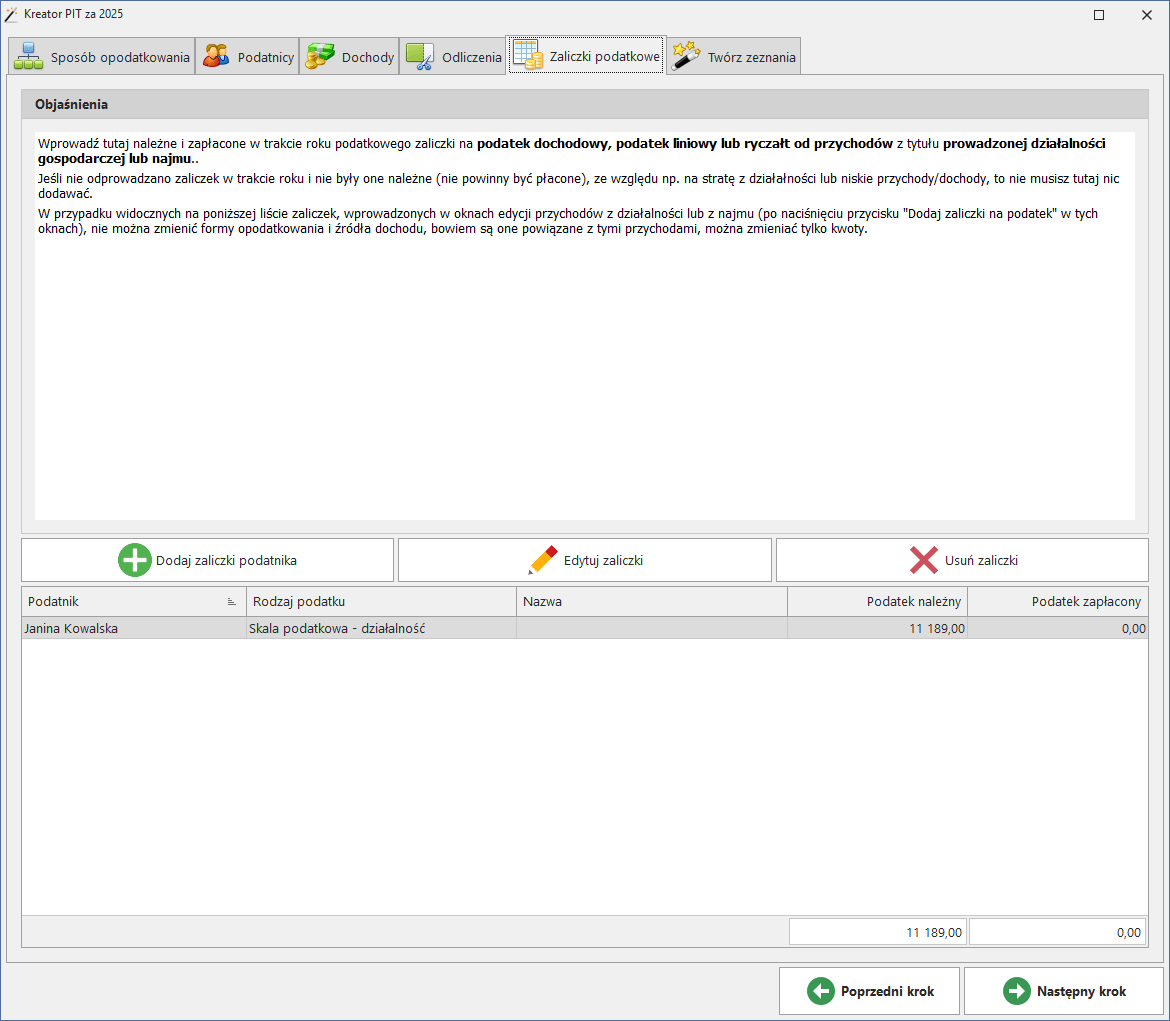The image size is (1170, 1021).
Task: Click the Skala podatkowa - działalność cell
Action: [381, 628]
